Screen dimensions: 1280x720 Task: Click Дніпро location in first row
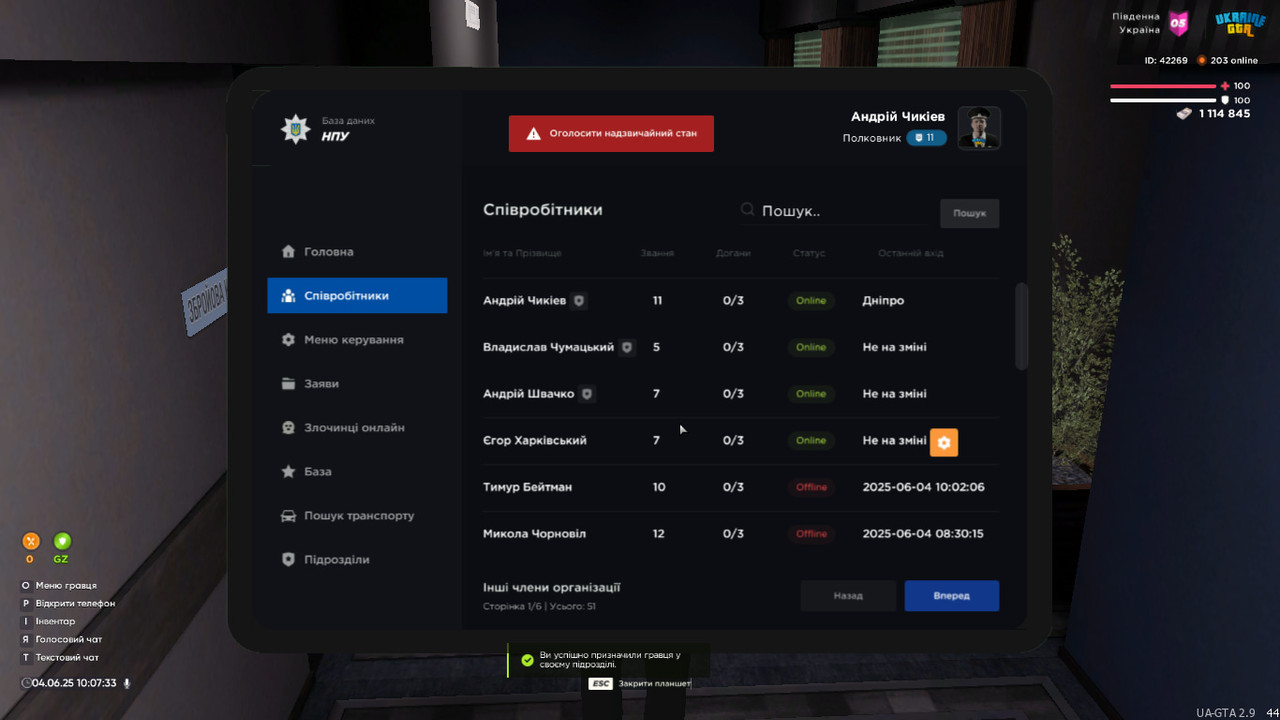coord(883,301)
